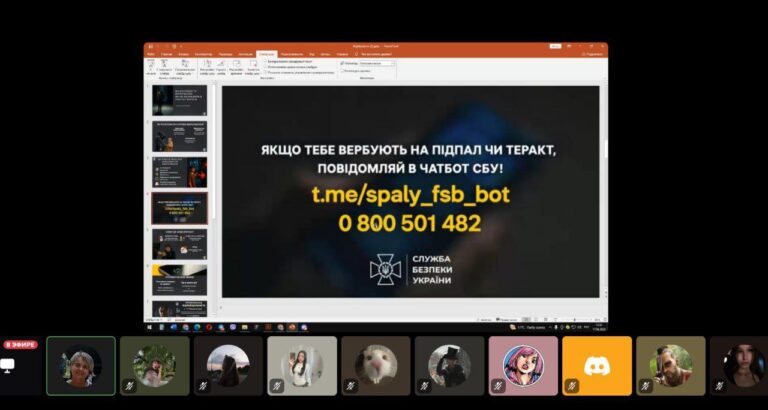Start slideshow from the beginning
Image resolution: width=768 pixels, height=410 pixels.
click(x=151, y=66)
